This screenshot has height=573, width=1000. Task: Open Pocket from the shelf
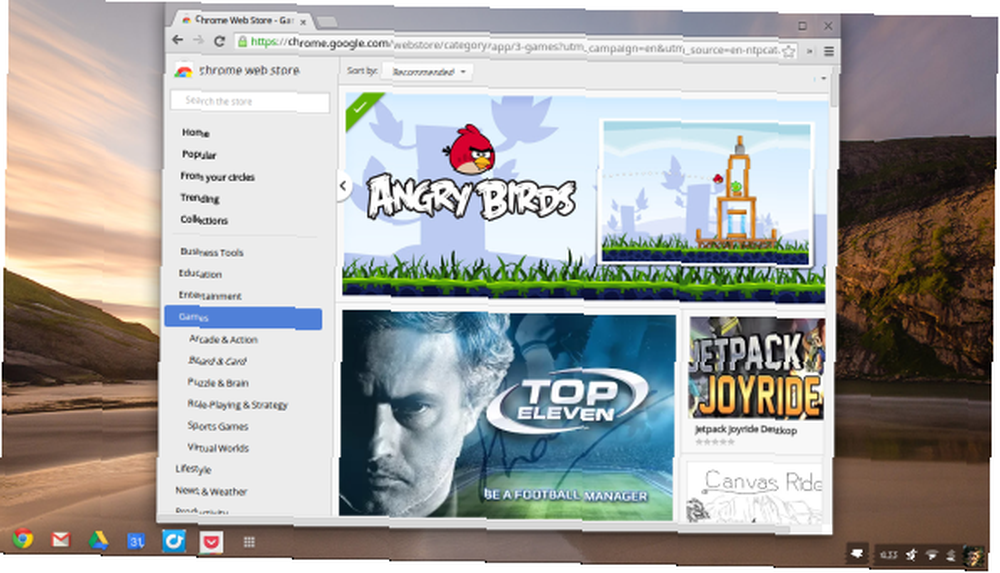211,542
